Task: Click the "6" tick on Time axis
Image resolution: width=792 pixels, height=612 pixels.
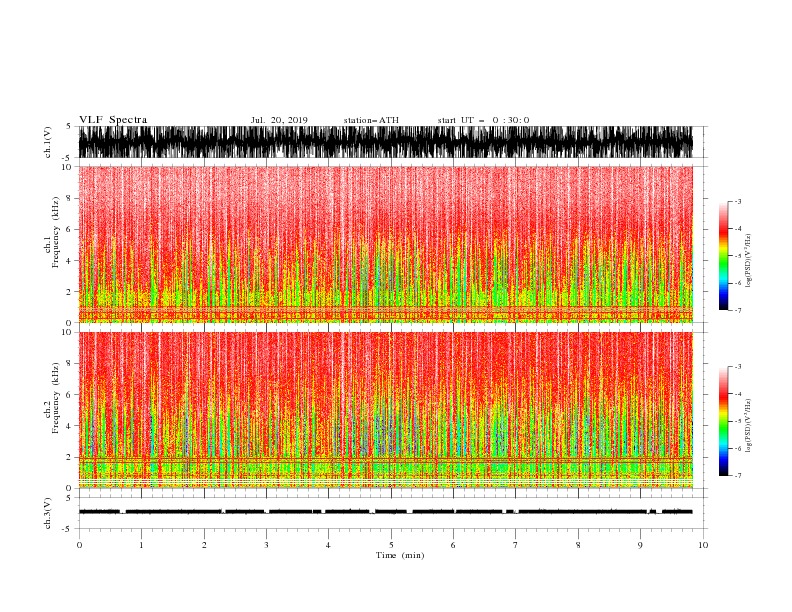Action: tap(453, 545)
